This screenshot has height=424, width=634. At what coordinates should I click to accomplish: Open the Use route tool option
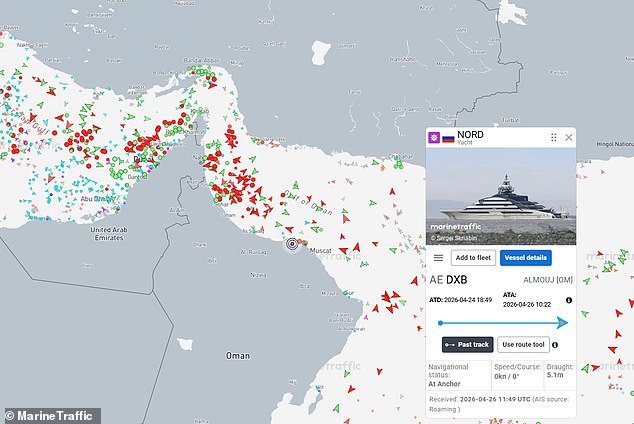(523, 345)
